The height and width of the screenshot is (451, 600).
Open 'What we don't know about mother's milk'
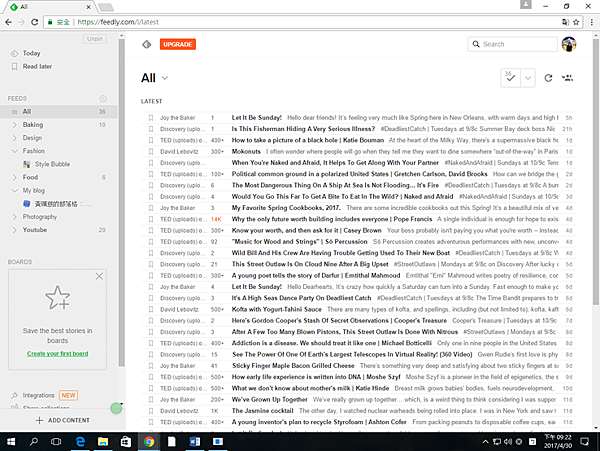(x=310, y=388)
